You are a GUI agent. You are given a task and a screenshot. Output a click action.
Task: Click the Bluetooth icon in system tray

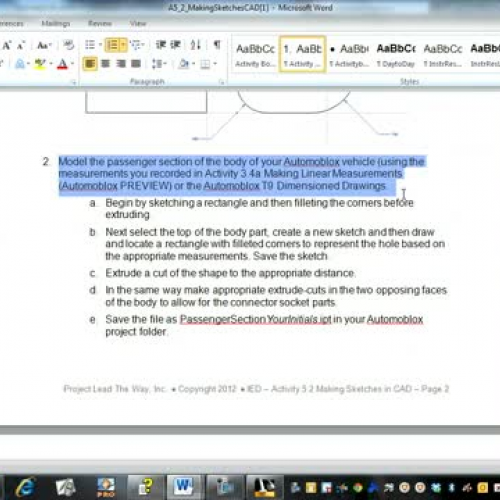click(452, 488)
